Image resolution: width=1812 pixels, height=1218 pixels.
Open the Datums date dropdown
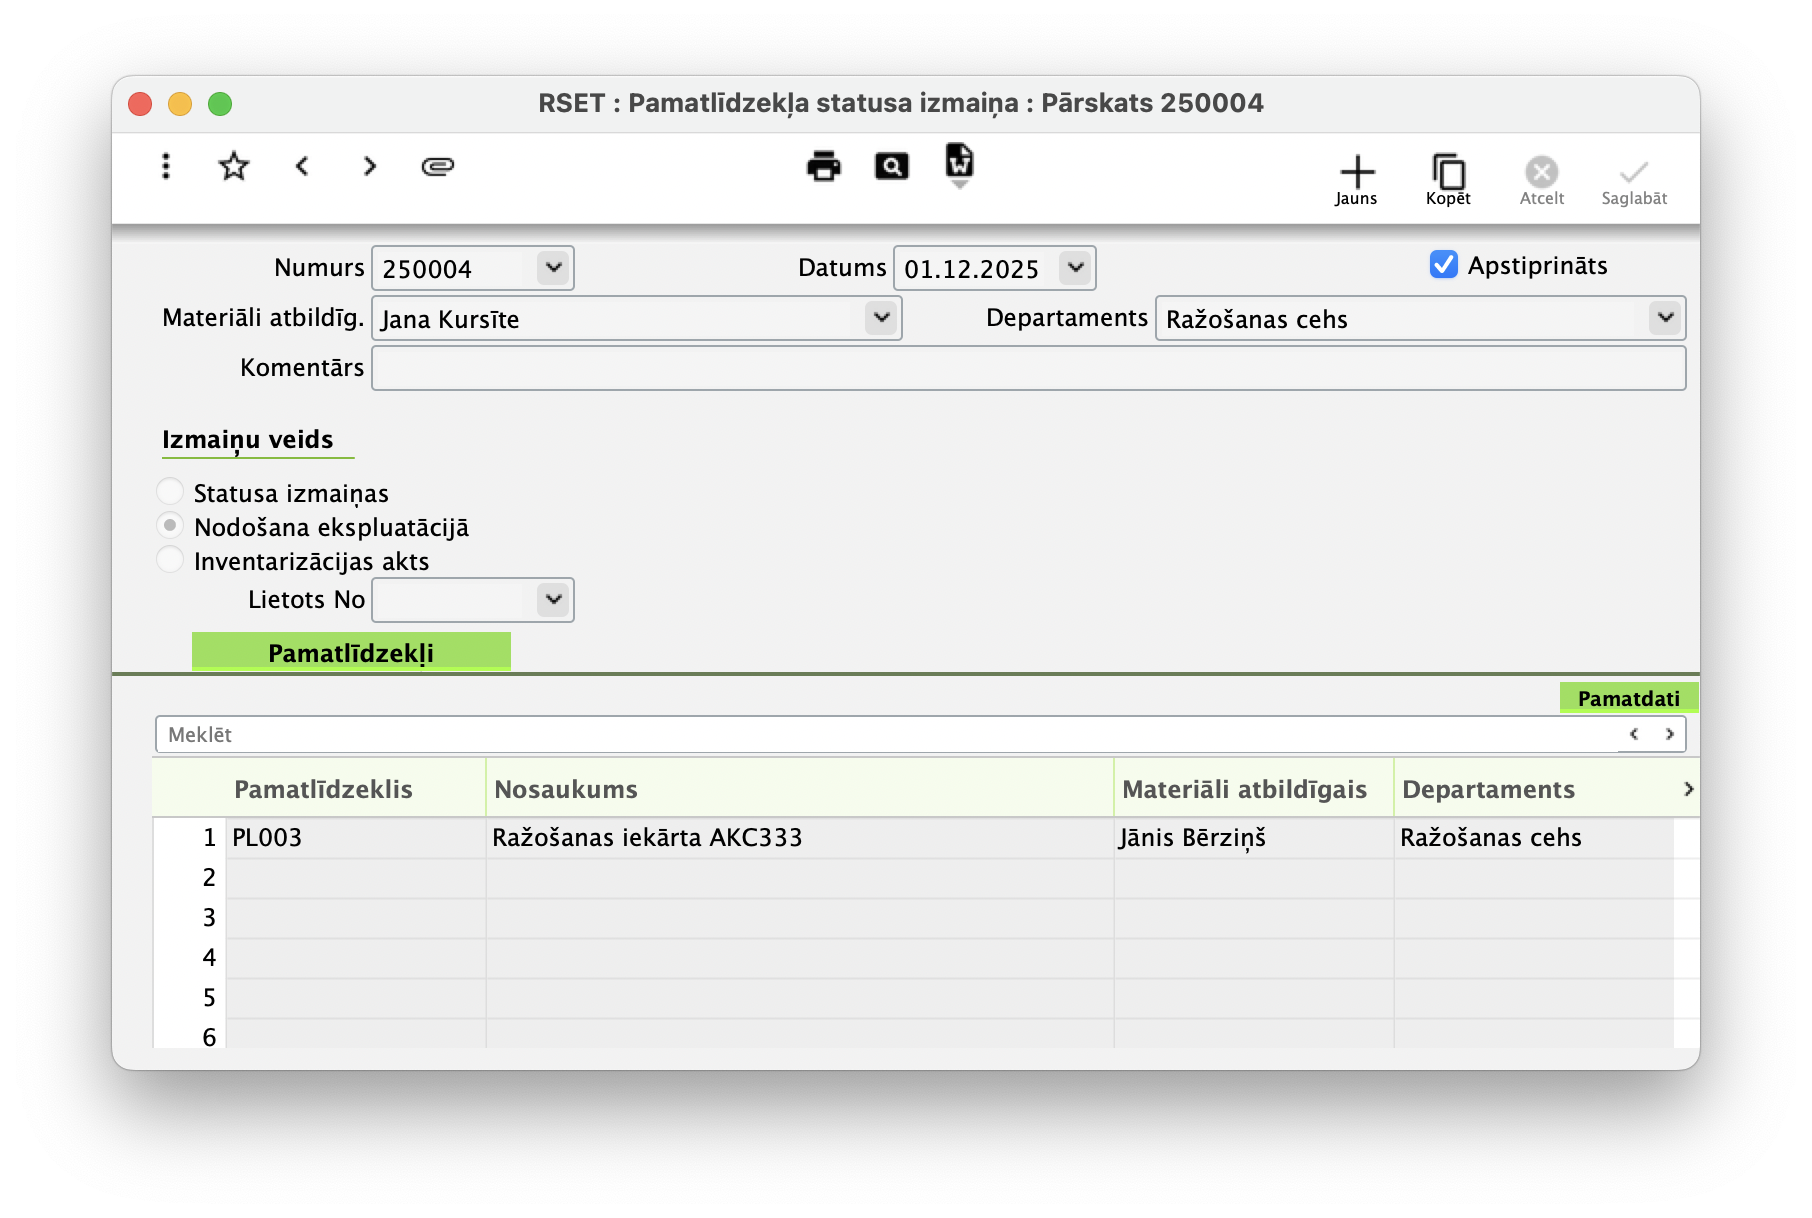tap(1075, 268)
